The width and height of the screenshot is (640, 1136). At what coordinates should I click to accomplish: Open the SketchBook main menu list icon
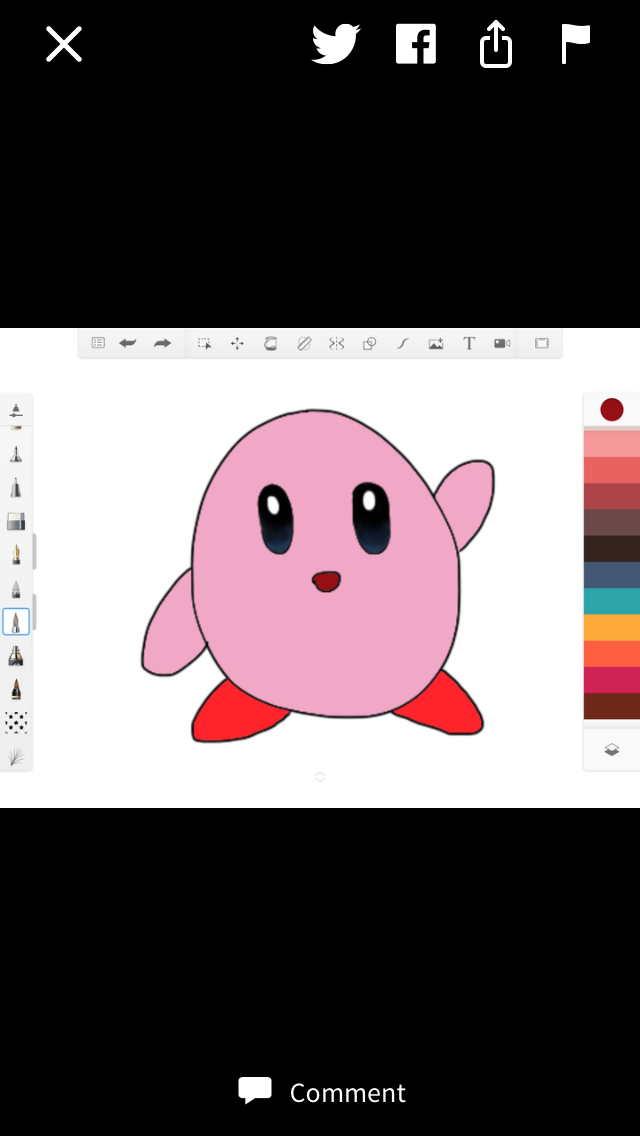pyautogui.click(x=98, y=343)
